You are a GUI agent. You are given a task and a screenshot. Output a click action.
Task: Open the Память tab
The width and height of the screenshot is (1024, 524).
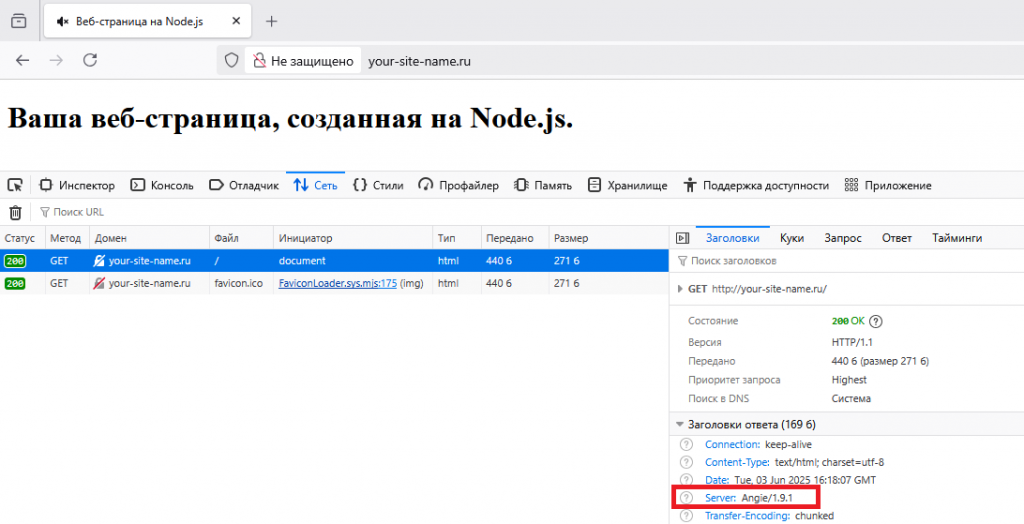(x=543, y=186)
